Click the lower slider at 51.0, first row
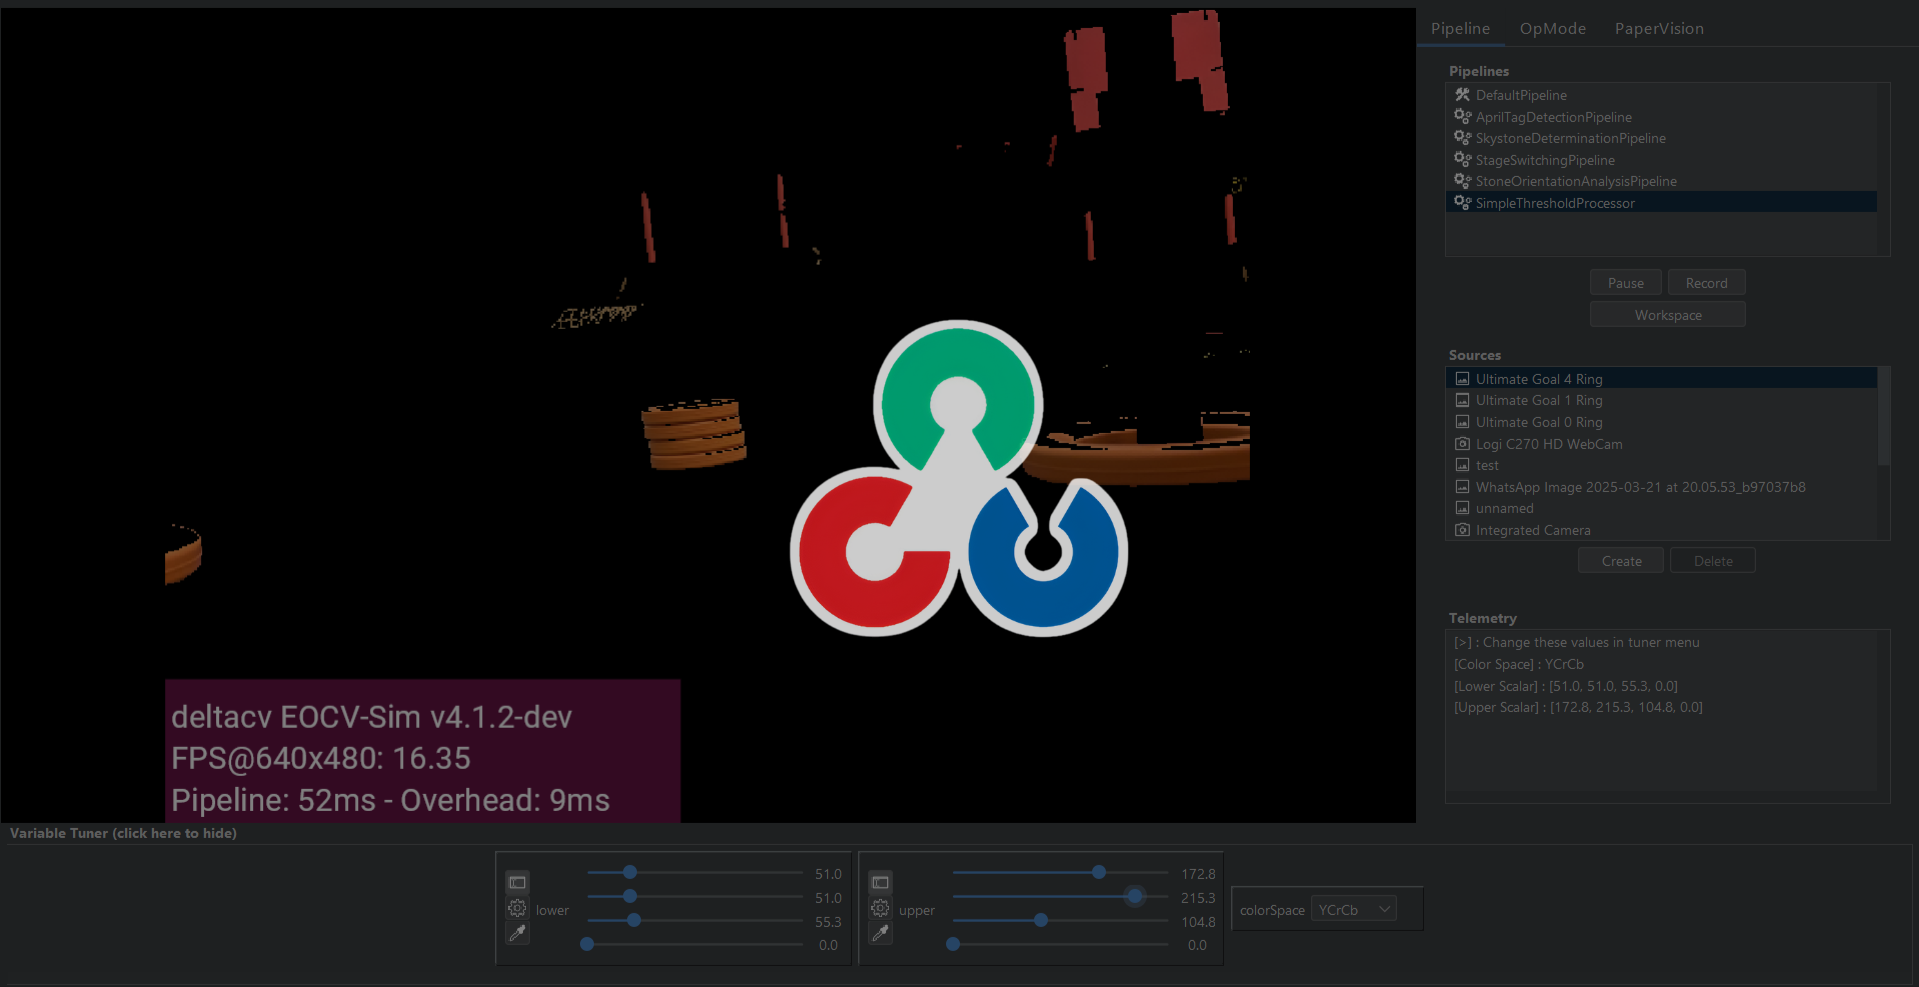Image resolution: width=1919 pixels, height=987 pixels. [x=695, y=873]
